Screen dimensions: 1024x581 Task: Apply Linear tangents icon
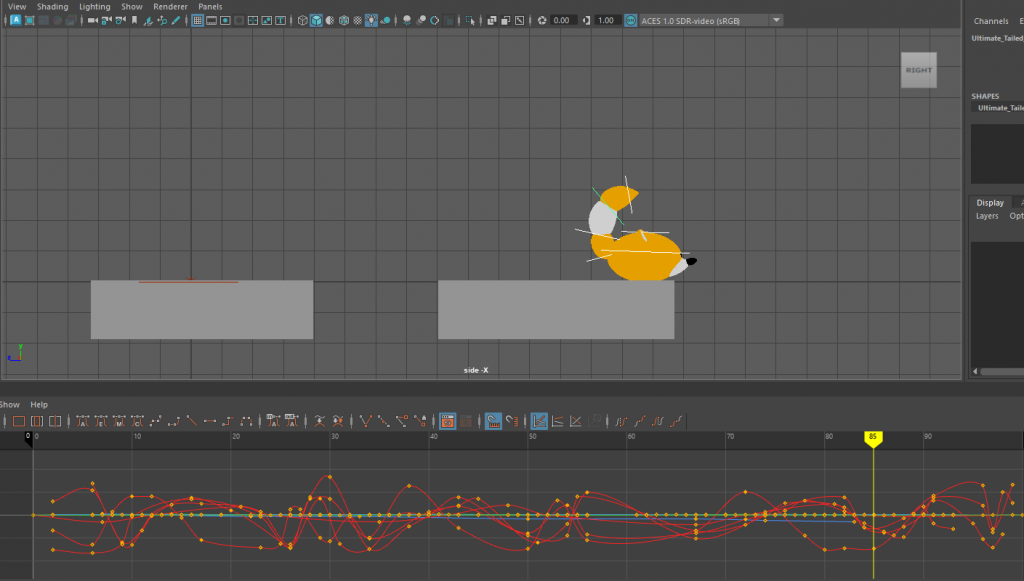(191, 421)
